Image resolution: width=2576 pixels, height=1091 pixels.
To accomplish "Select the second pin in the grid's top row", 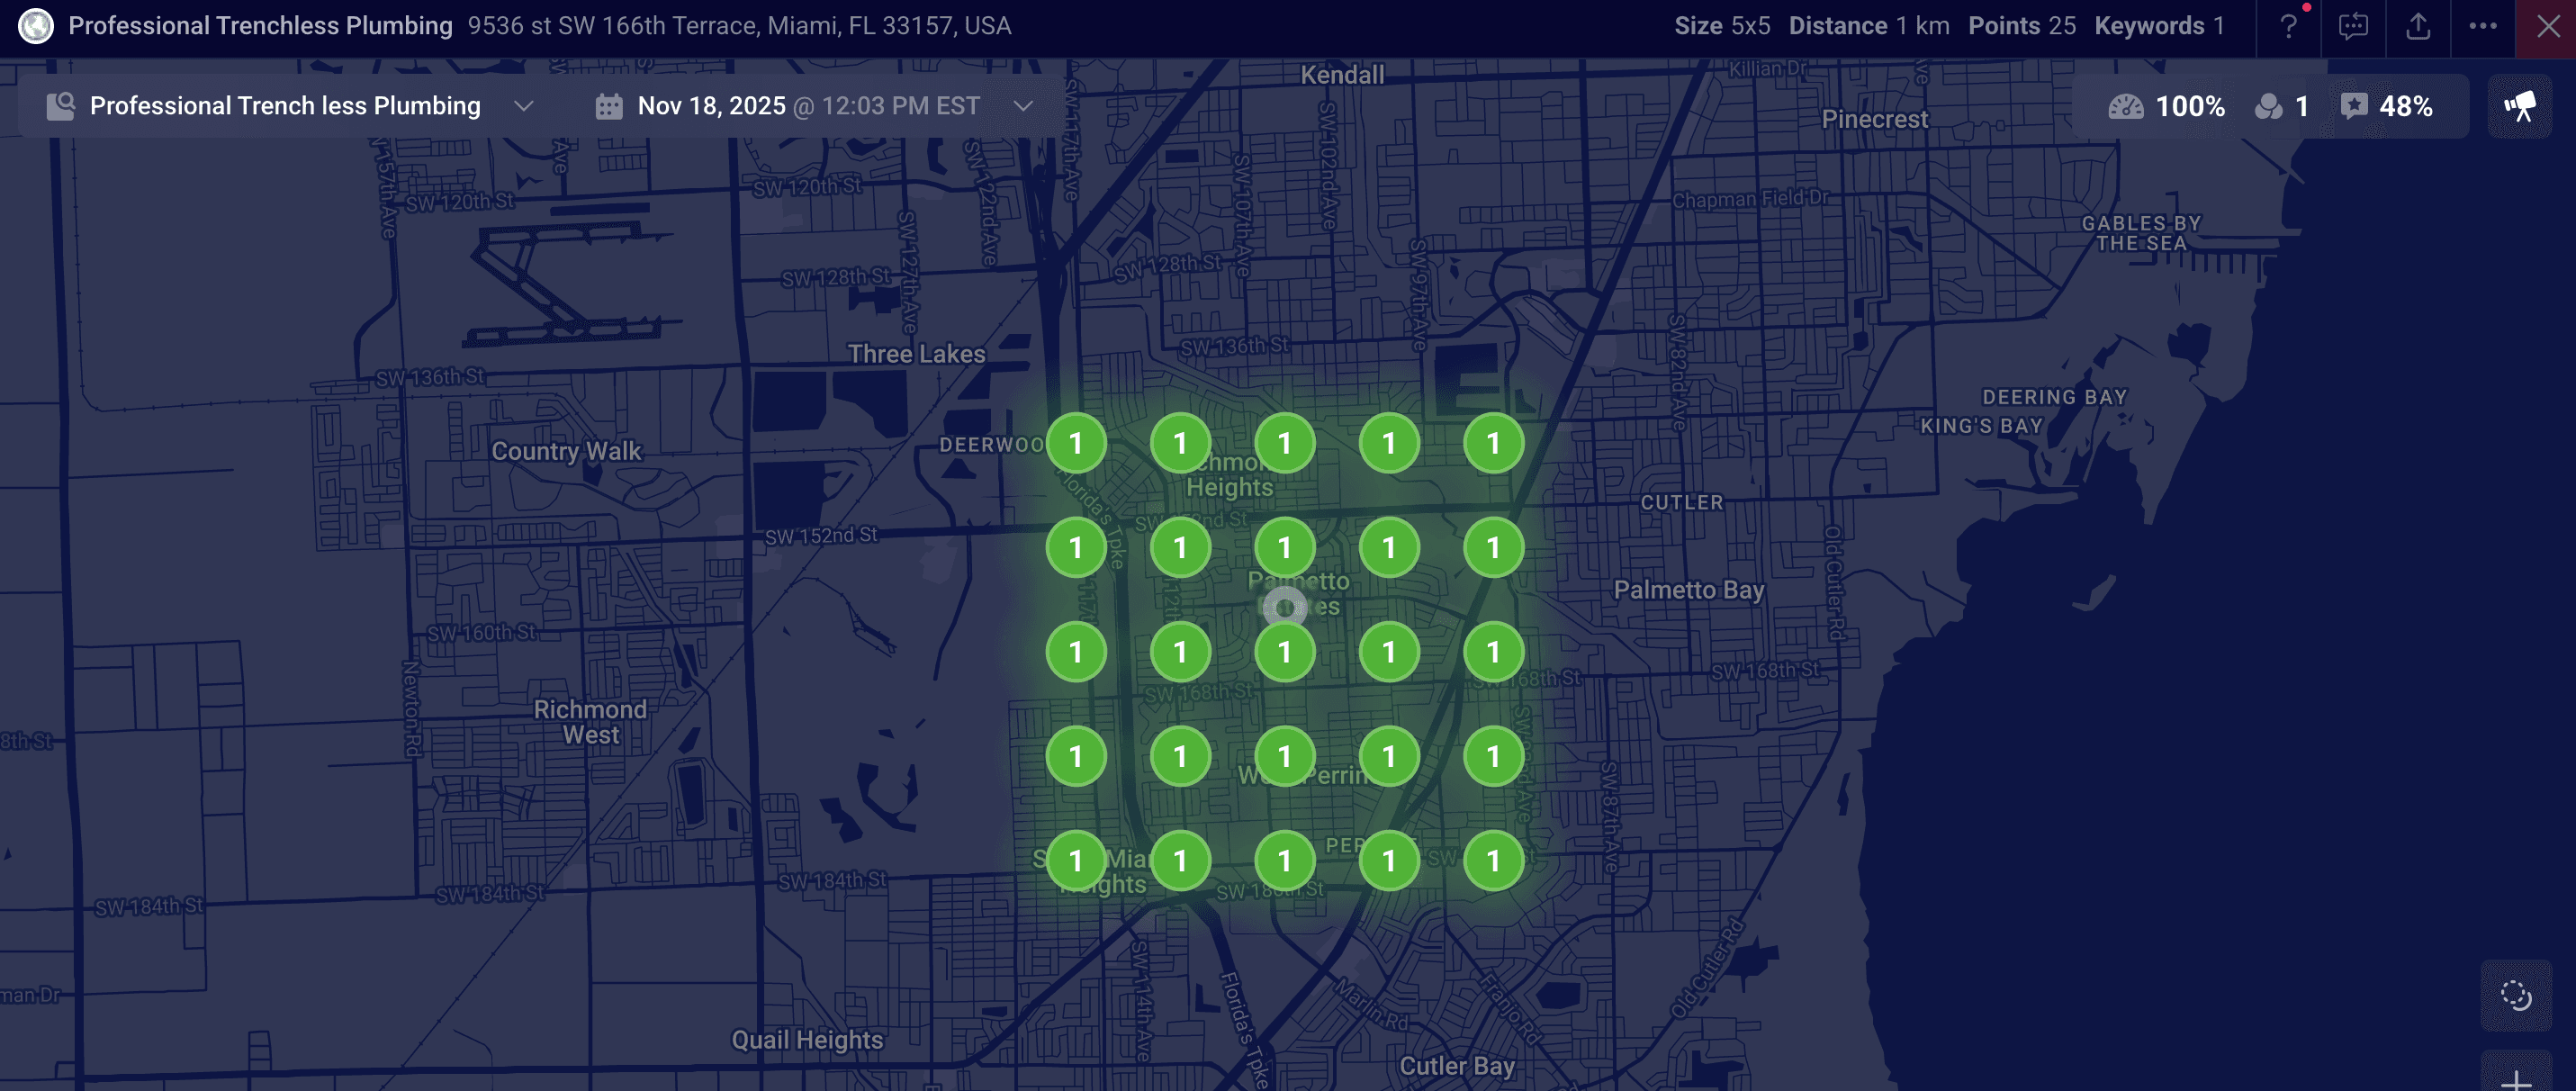I will (x=1180, y=443).
